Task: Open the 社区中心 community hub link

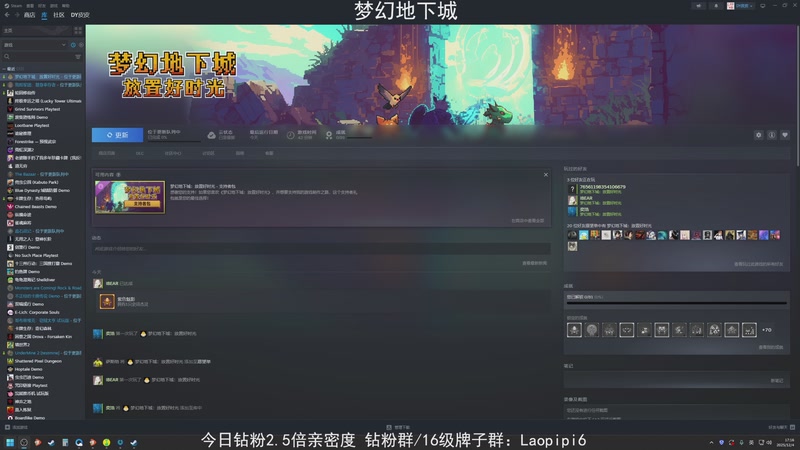Action: pyautogui.click(x=173, y=153)
